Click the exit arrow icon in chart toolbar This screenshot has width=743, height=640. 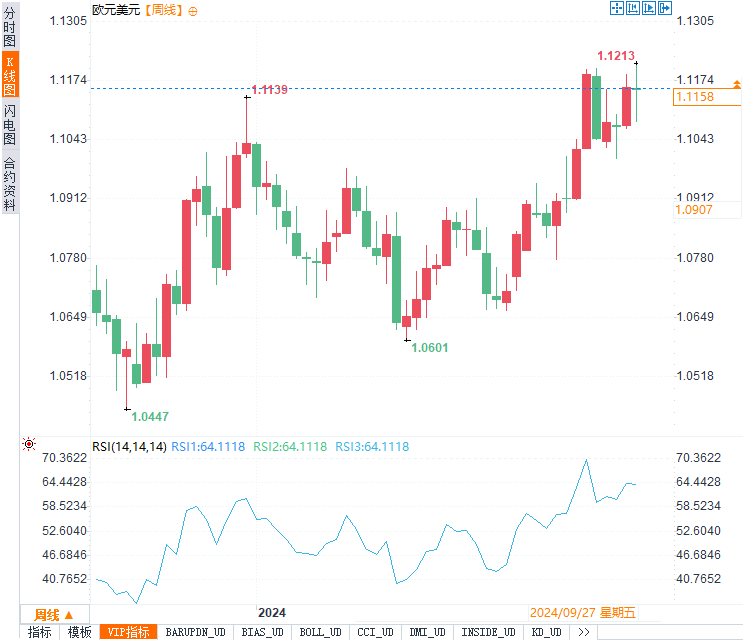(x=665, y=8)
